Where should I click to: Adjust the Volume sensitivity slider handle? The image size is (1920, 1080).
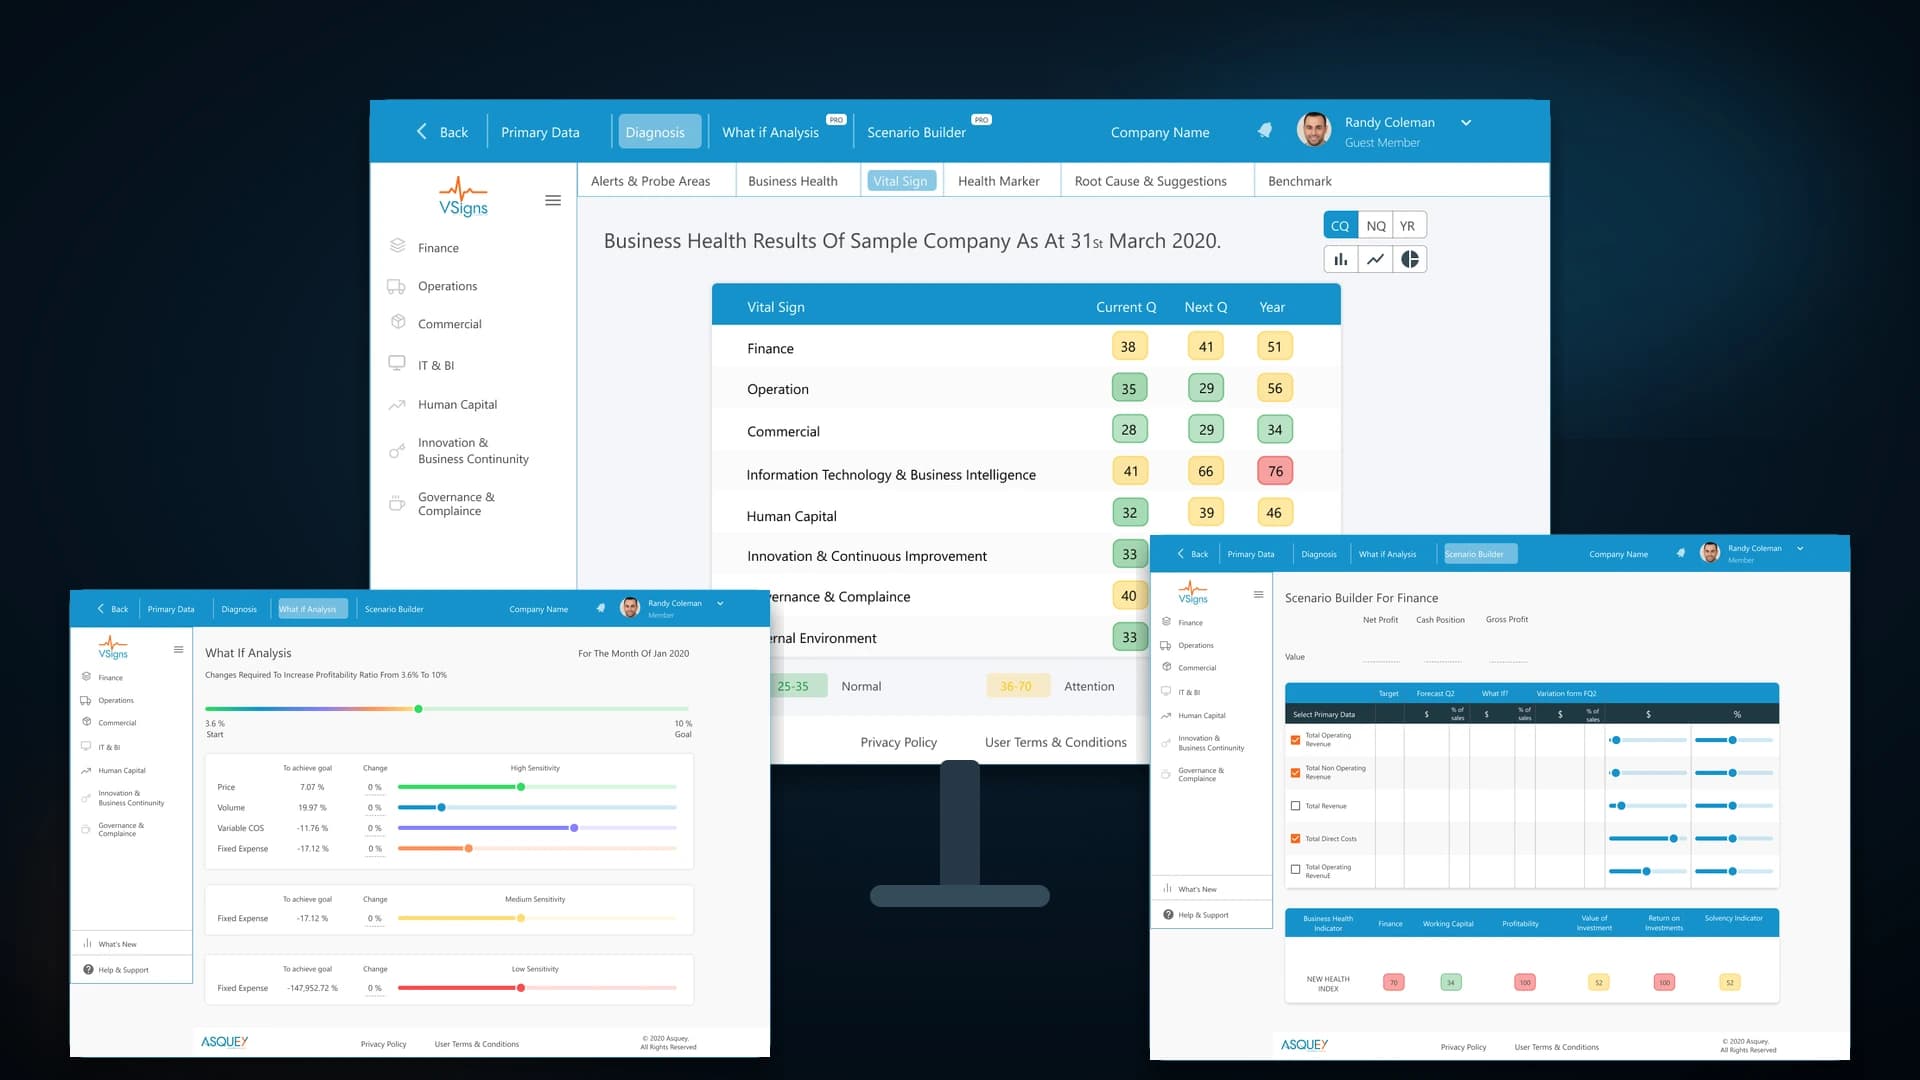[x=441, y=807]
